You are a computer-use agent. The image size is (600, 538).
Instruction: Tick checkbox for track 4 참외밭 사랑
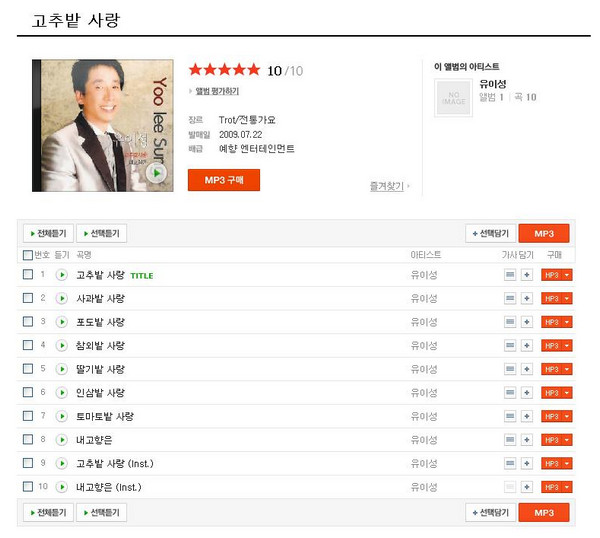coord(28,345)
